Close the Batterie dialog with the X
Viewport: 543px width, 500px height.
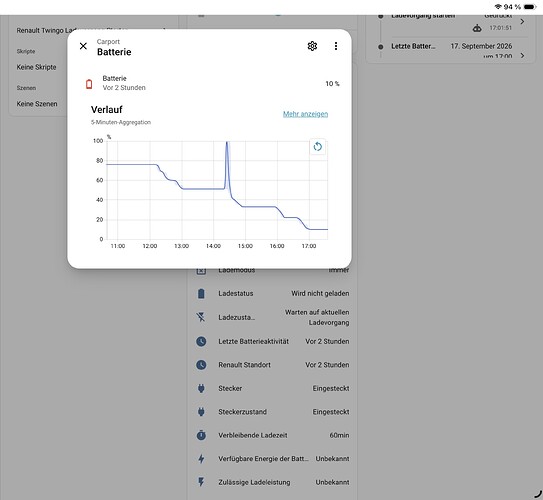click(x=83, y=46)
